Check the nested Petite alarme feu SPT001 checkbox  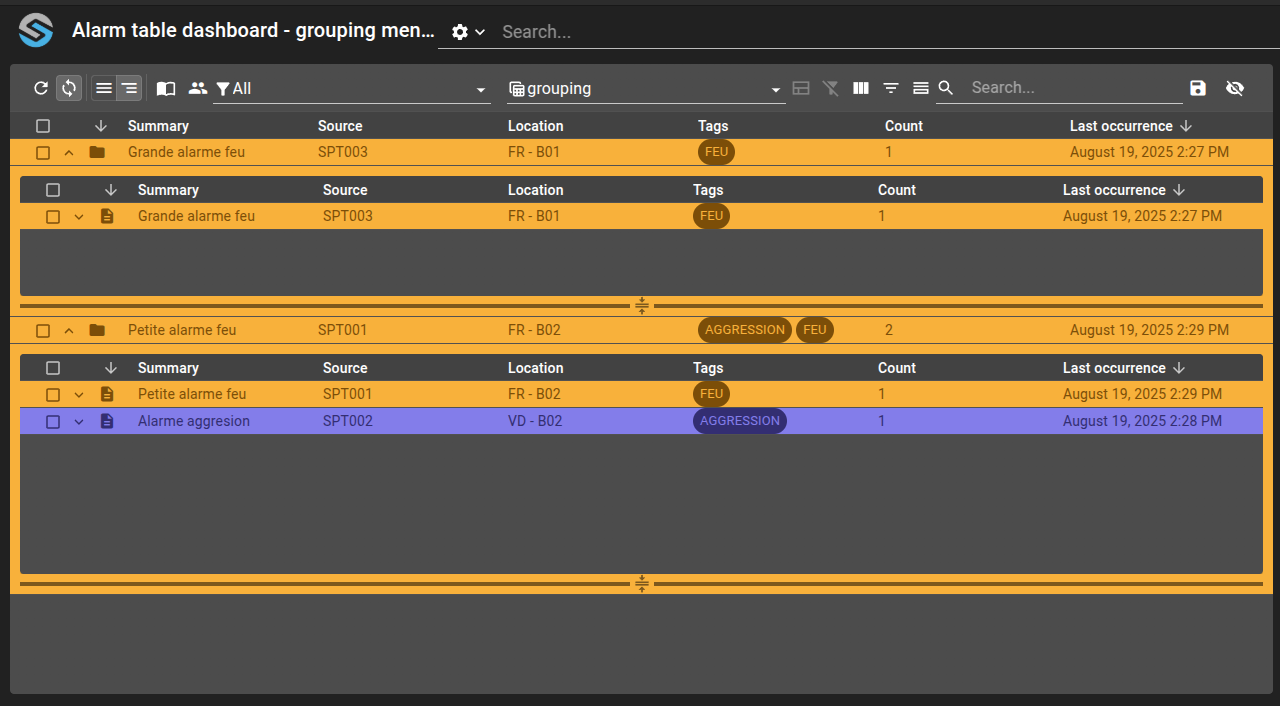(x=53, y=395)
